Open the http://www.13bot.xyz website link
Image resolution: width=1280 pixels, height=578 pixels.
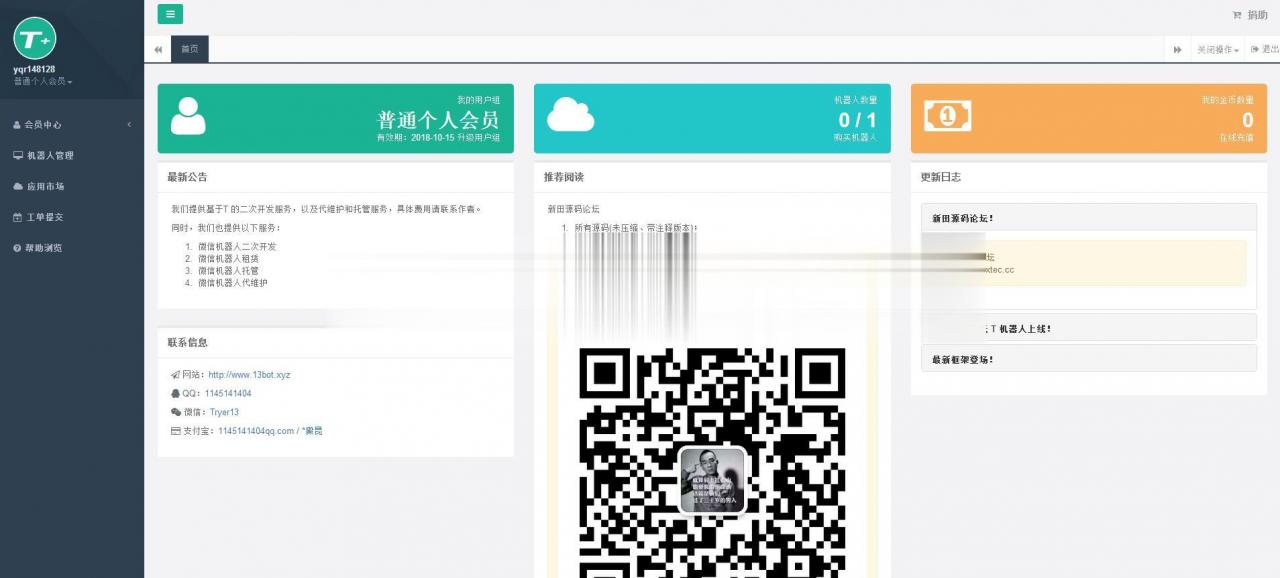click(x=249, y=375)
